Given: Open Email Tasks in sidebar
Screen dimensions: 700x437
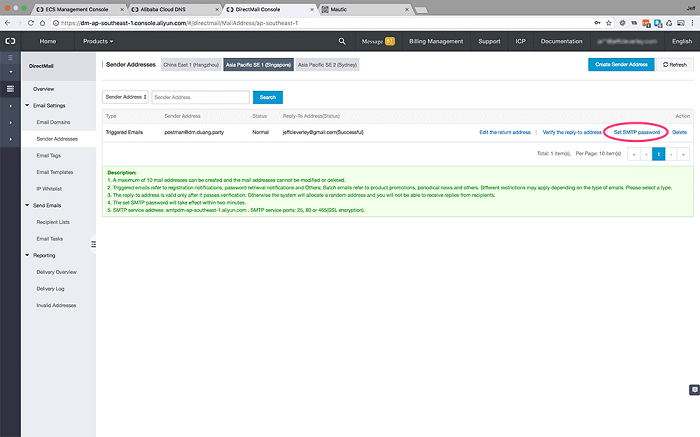Looking at the screenshot, I should click(x=50, y=239).
